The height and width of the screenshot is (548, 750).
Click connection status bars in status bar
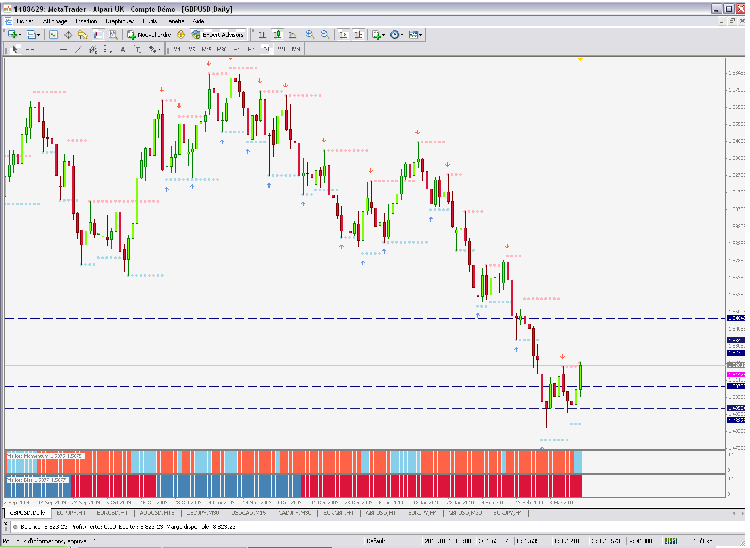click(671, 541)
